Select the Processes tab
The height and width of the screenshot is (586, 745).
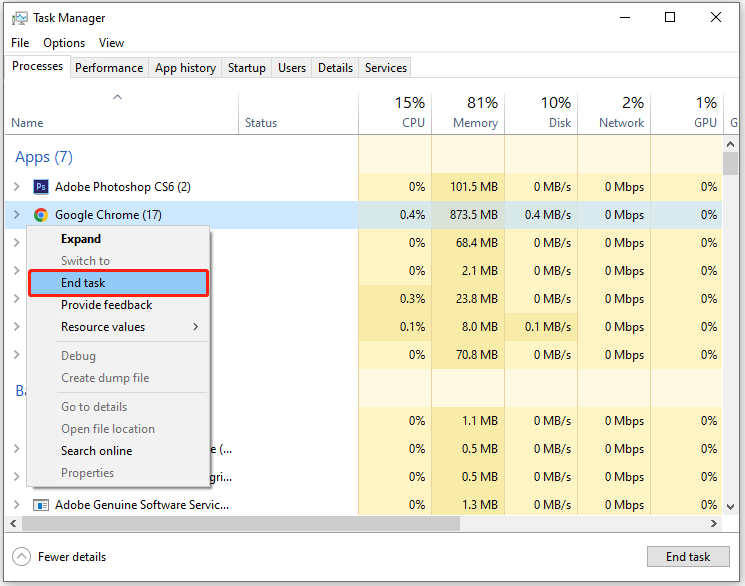point(37,66)
